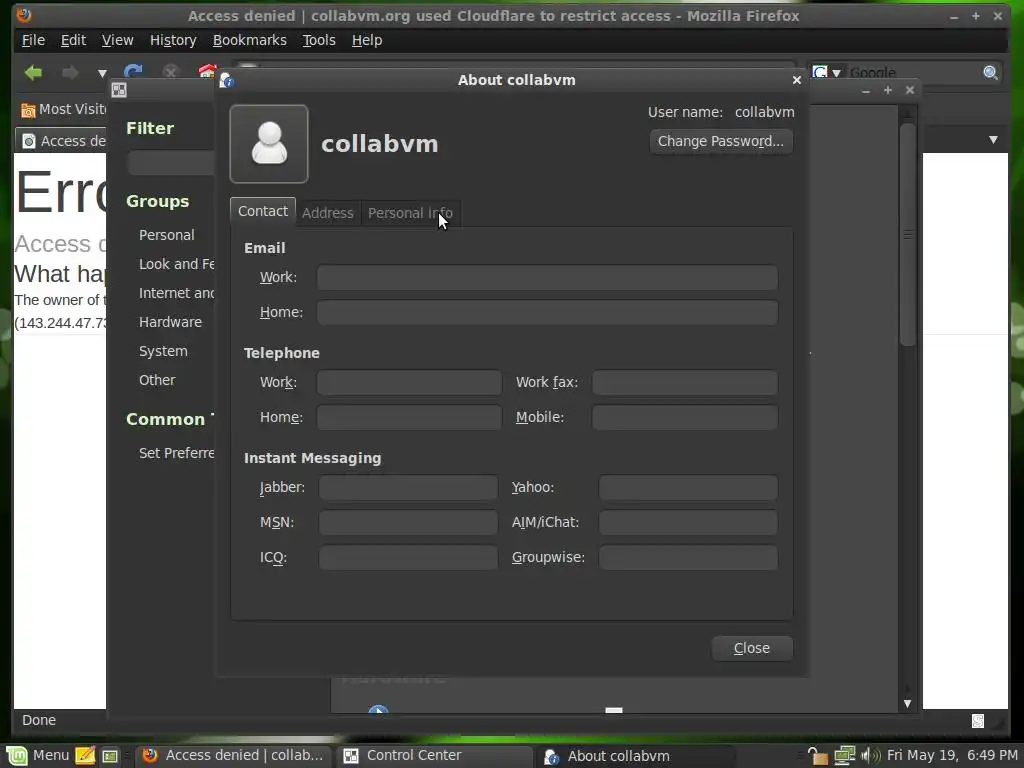Click the Work email field
The width and height of the screenshot is (1024, 768).
547,277
